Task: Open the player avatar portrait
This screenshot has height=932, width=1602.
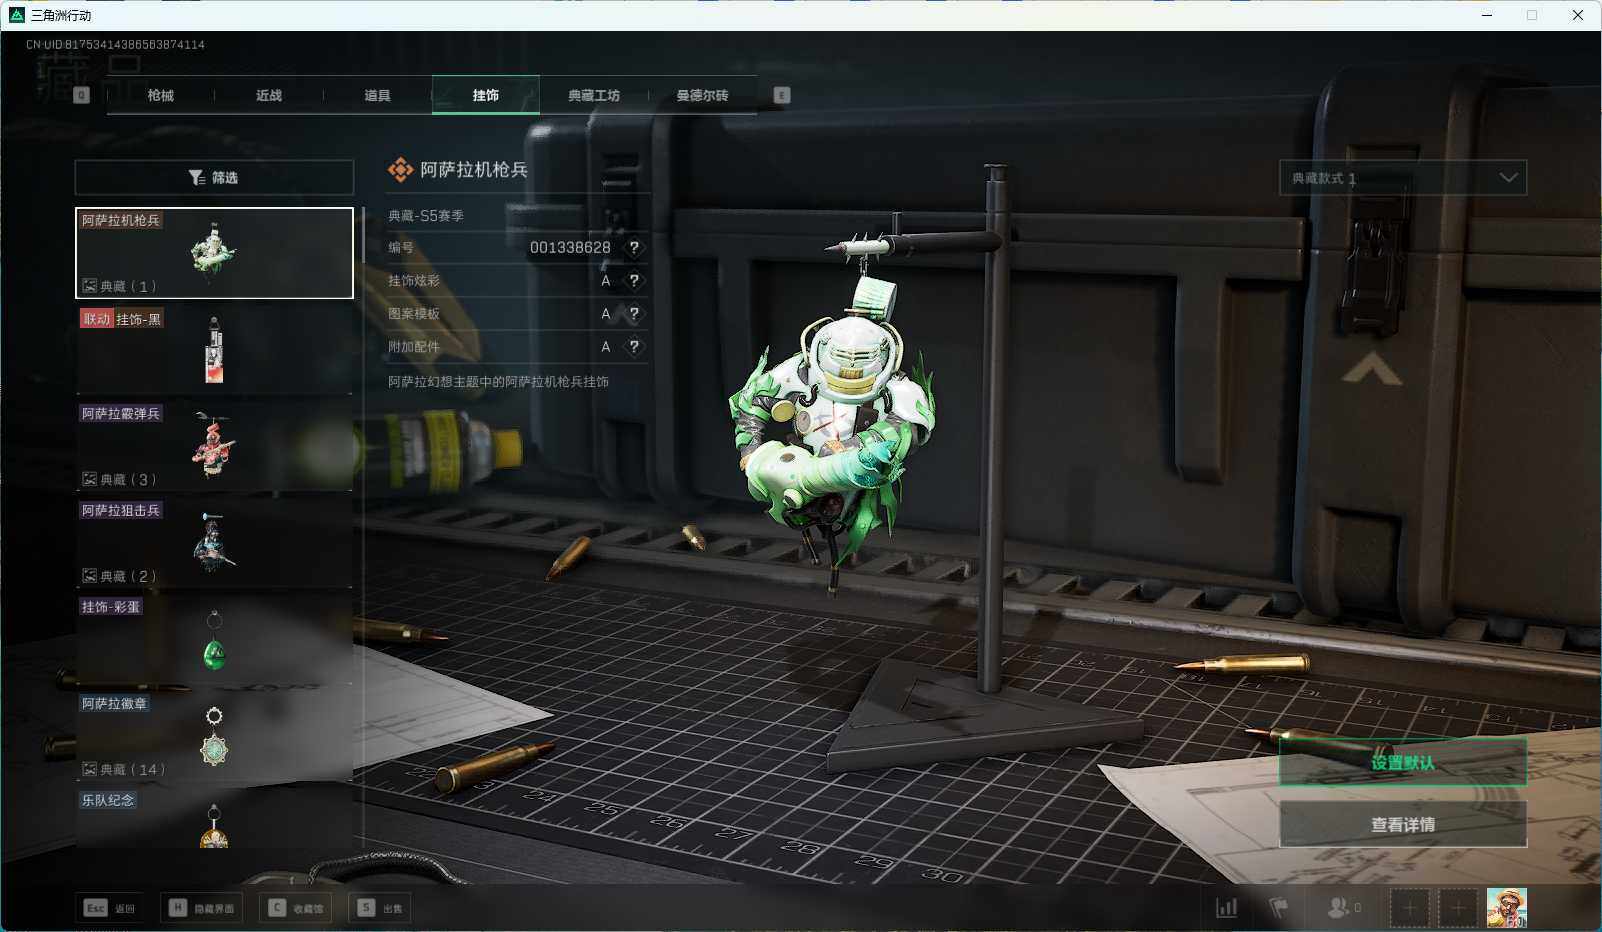Action: (x=1507, y=908)
